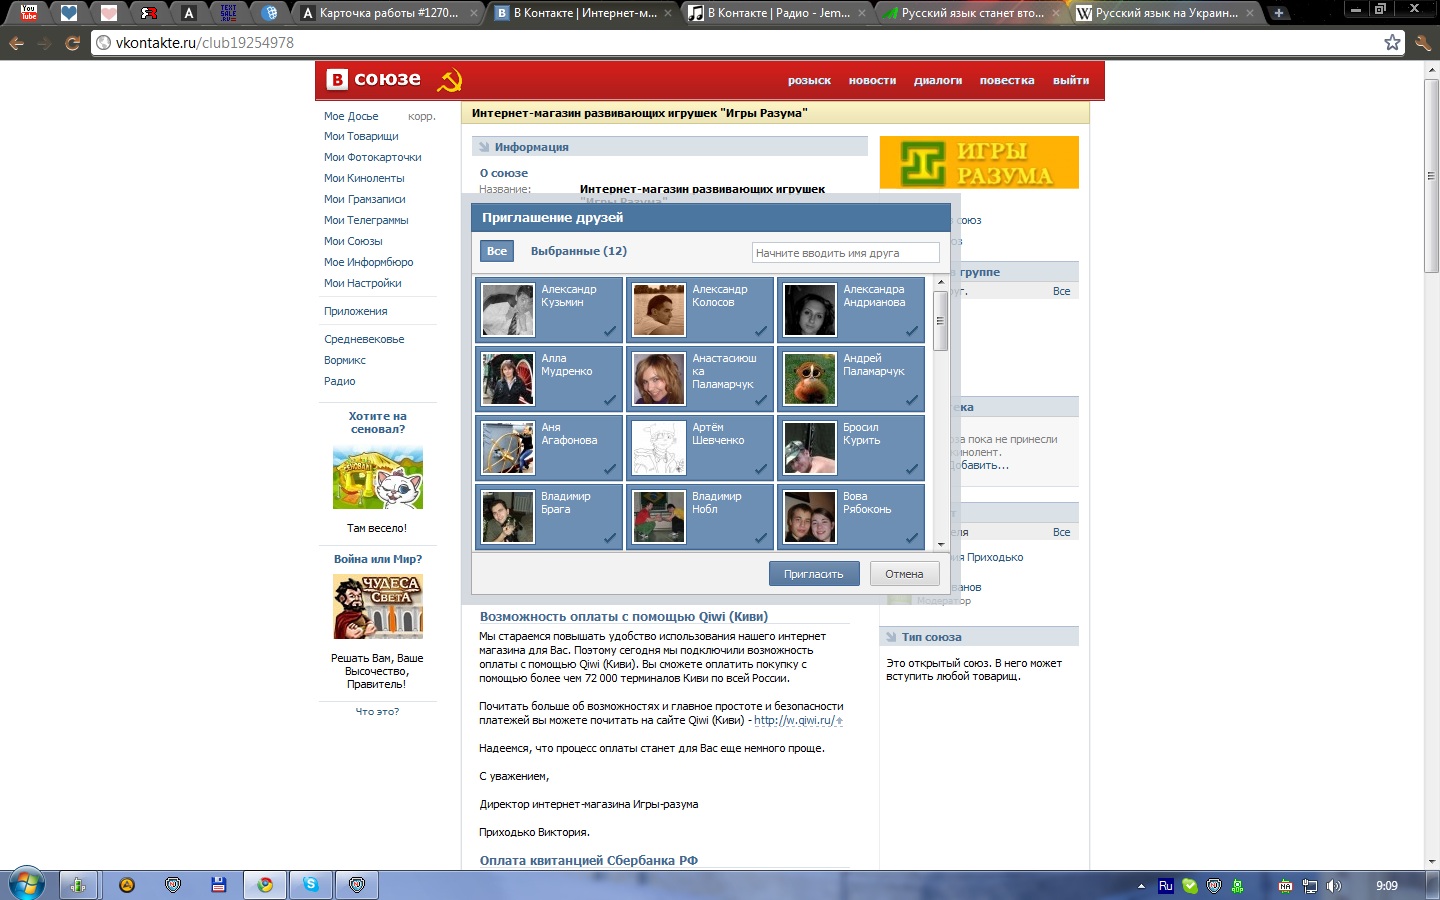Viewport: 1440px width, 900px height.
Task: Open a new browser tab
Action: (x=1278, y=13)
